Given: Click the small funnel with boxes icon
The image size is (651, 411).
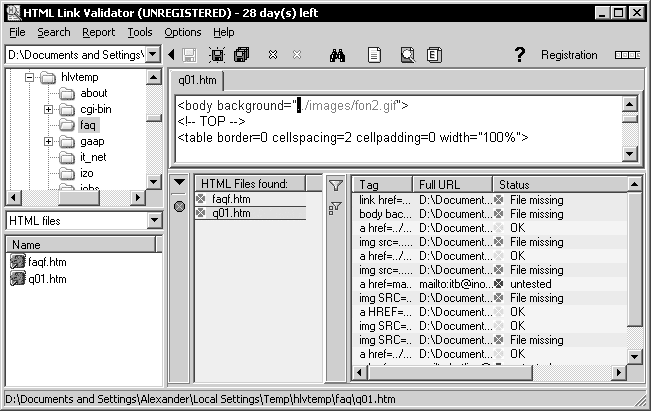Looking at the screenshot, I should [x=336, y=206].
